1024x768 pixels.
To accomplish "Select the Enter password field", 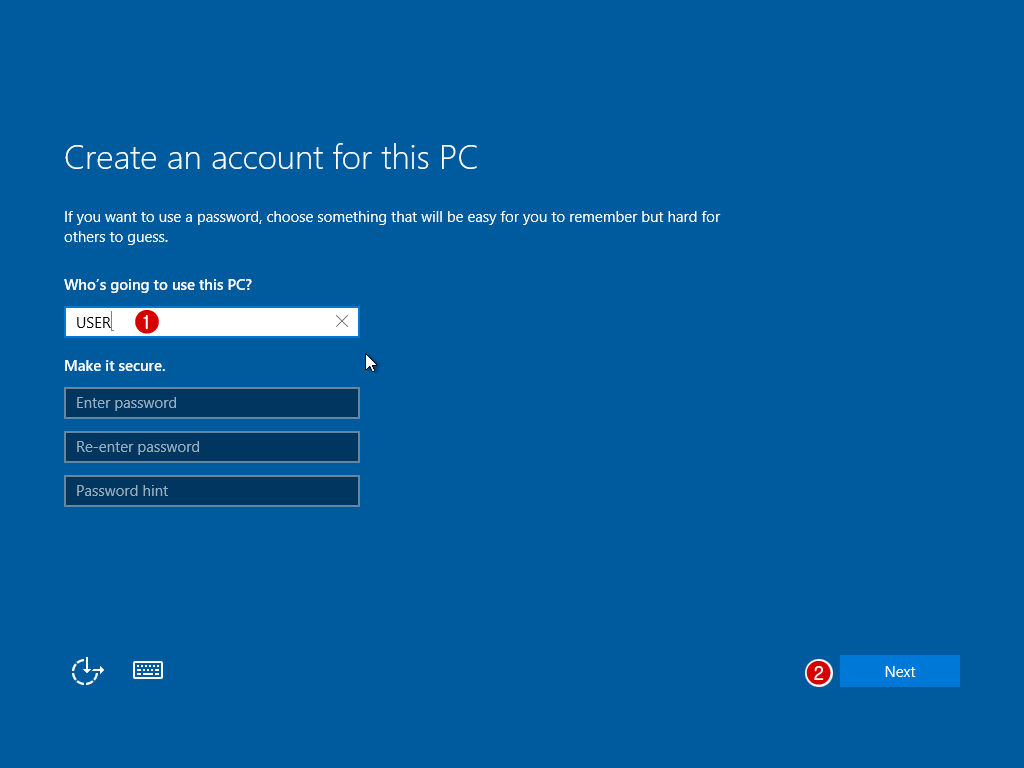I will coord(212,403).
